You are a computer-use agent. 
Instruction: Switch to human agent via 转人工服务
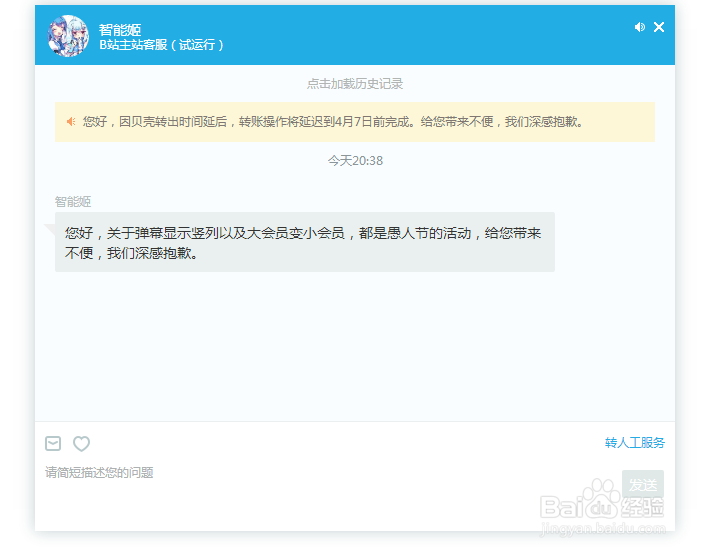[634, 443]
